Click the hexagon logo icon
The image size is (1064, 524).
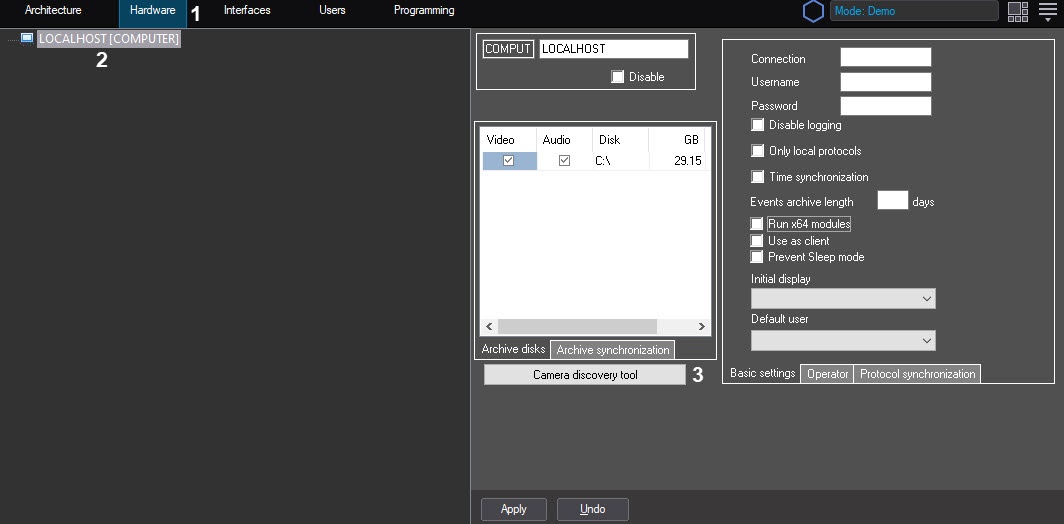[814, 11]
